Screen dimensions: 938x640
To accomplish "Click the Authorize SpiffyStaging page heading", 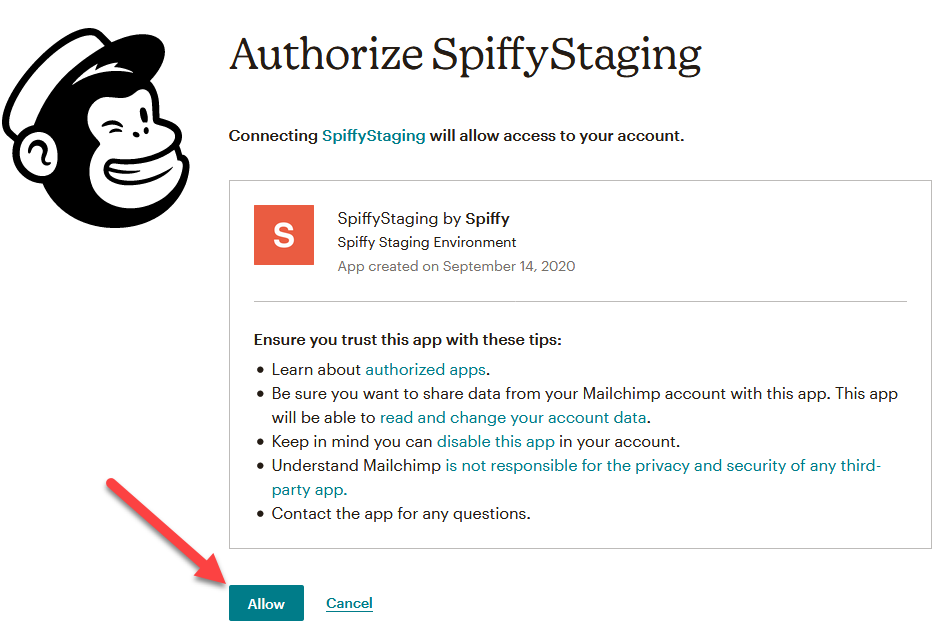I will pyautogui.click(x=465, y=55).
